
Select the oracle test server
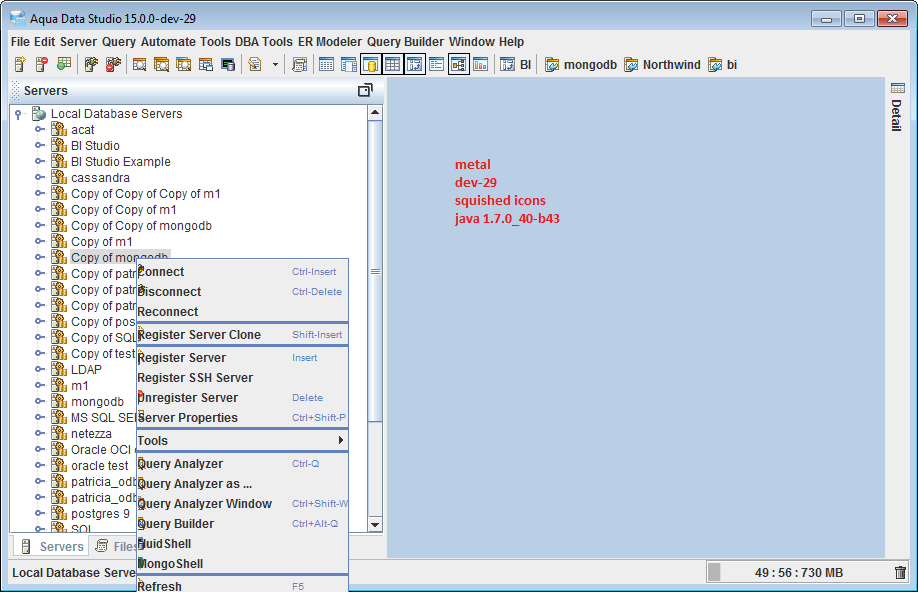pos(100,466)
